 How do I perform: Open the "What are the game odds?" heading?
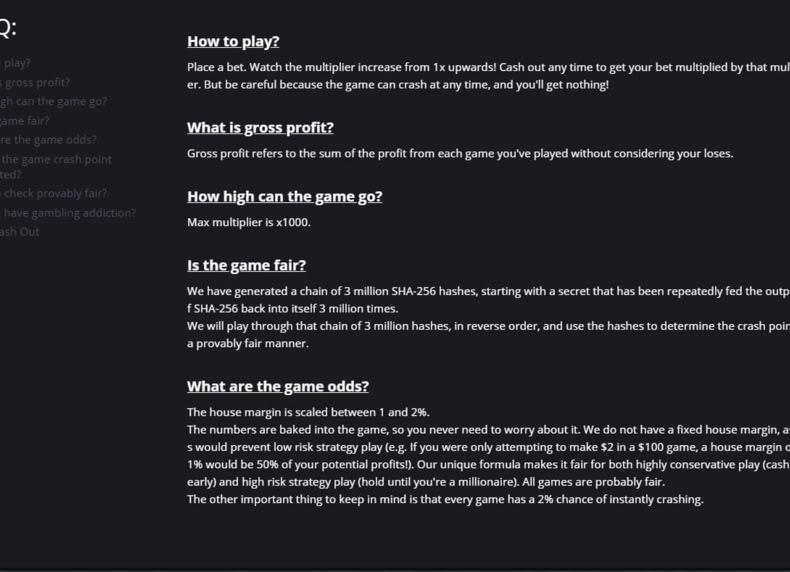pos(278,386)
